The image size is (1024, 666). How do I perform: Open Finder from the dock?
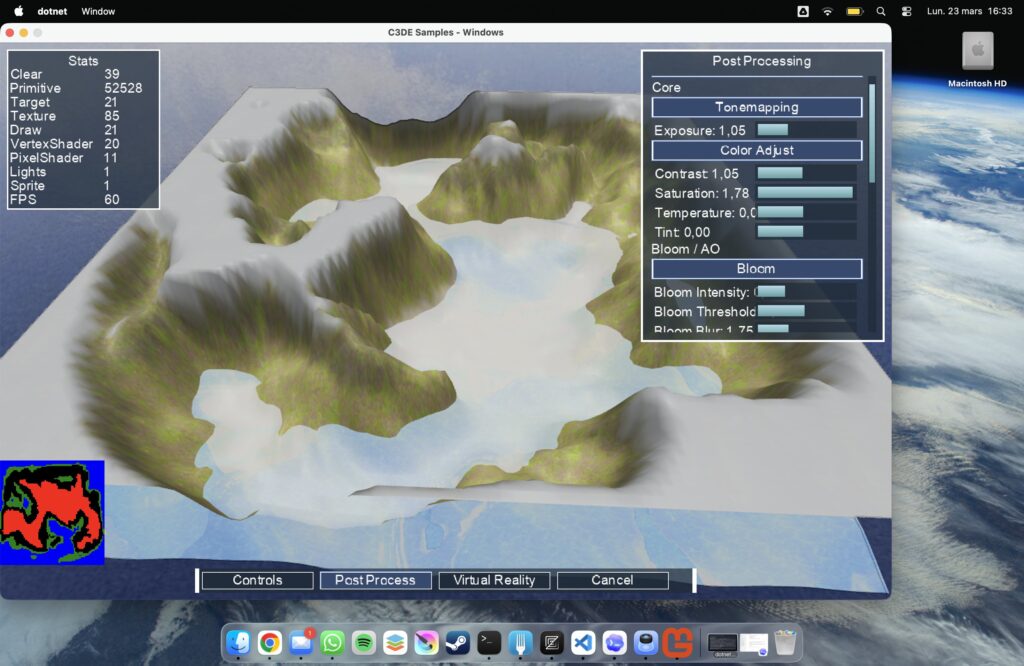click(238, 643)
